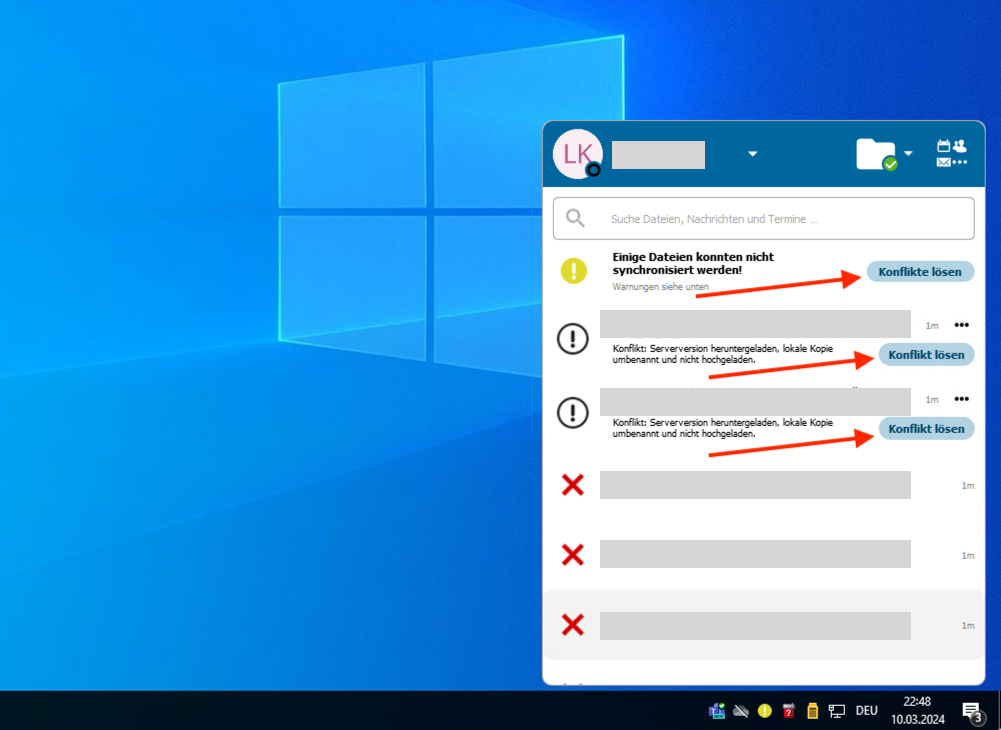This screenshot has width=1001, height=730.
Task: Click the yellow sync warning icon in the panel
Action: pyautogui.click(x=573, y=271)
